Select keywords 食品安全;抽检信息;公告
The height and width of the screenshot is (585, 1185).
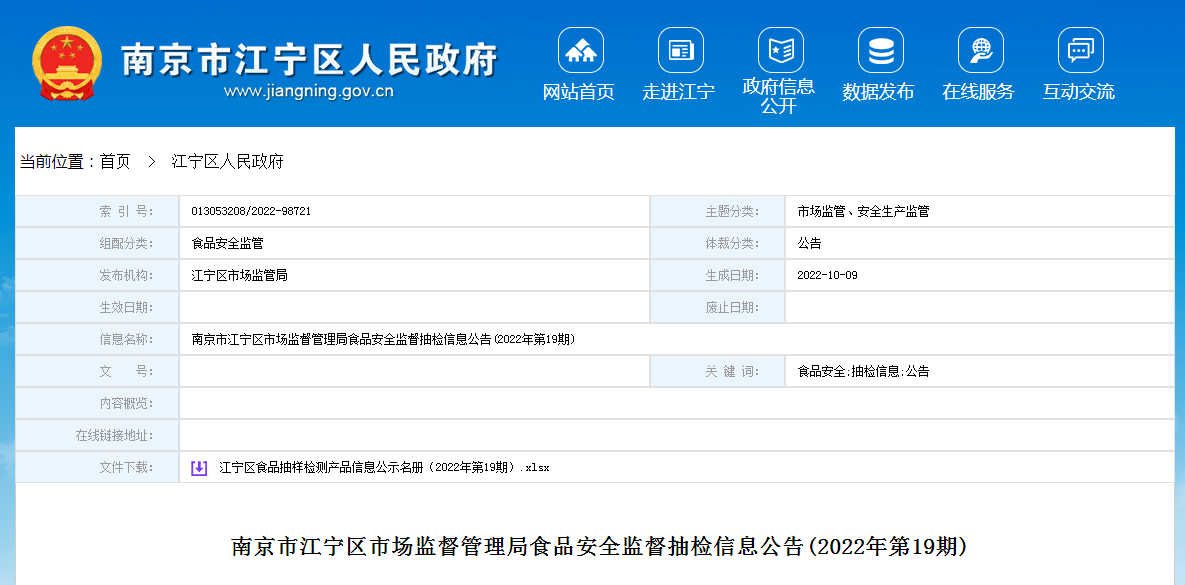point(863,371)
